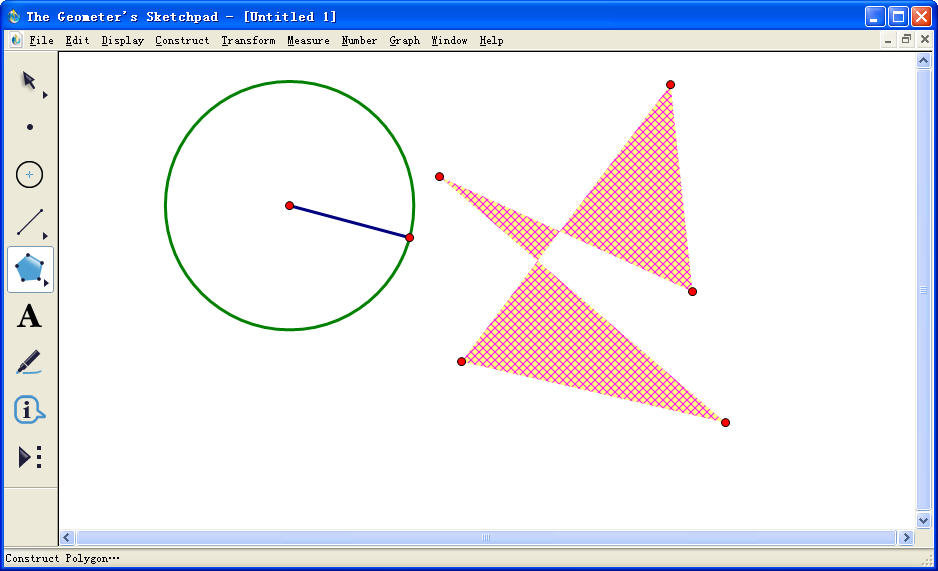Click the horizontal scrollbar thumb
The width and height of the screenshot is (938, 571).
point(486,537)
